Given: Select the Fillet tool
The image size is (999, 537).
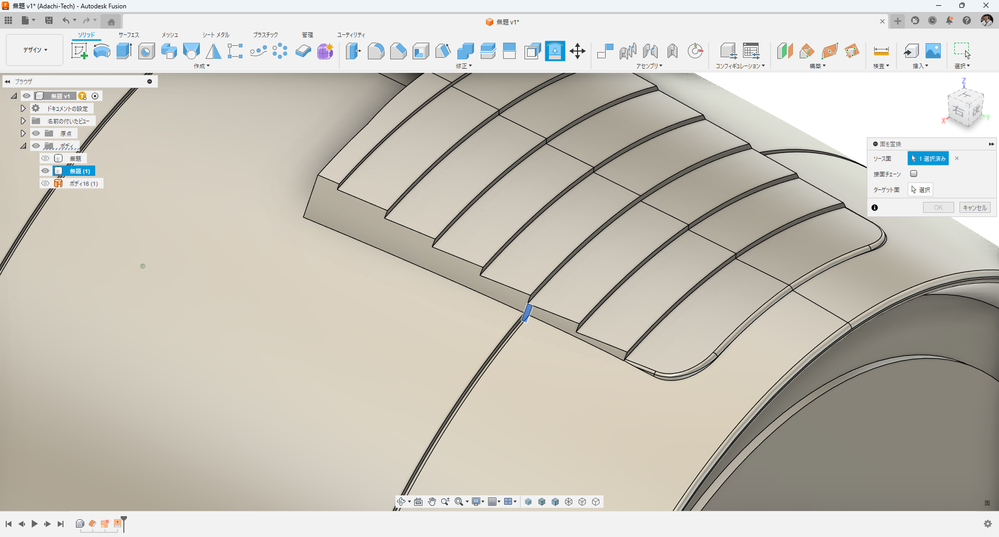Looking at the screenshot, I should 376,52.
